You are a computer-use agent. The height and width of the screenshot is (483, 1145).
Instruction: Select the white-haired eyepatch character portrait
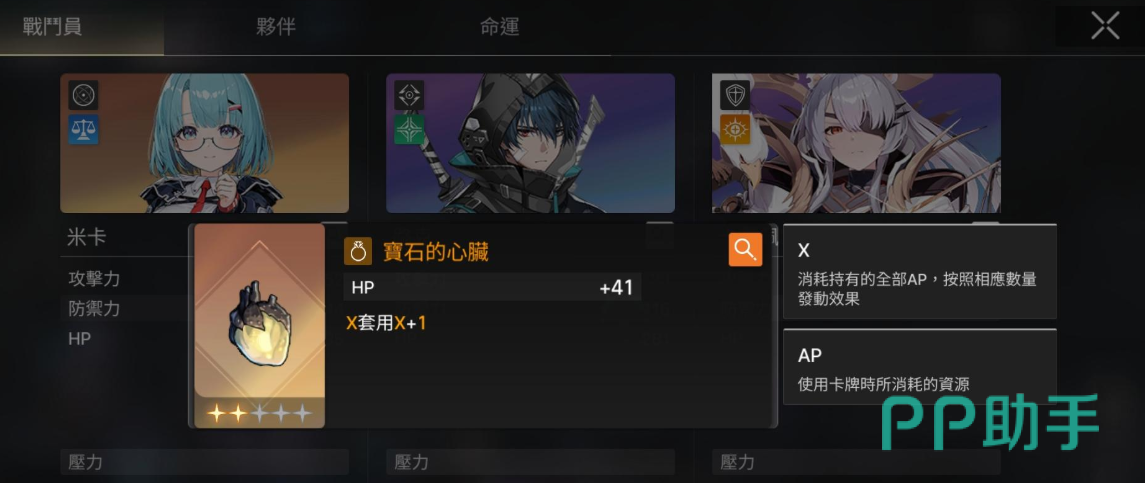click(856, 143)
